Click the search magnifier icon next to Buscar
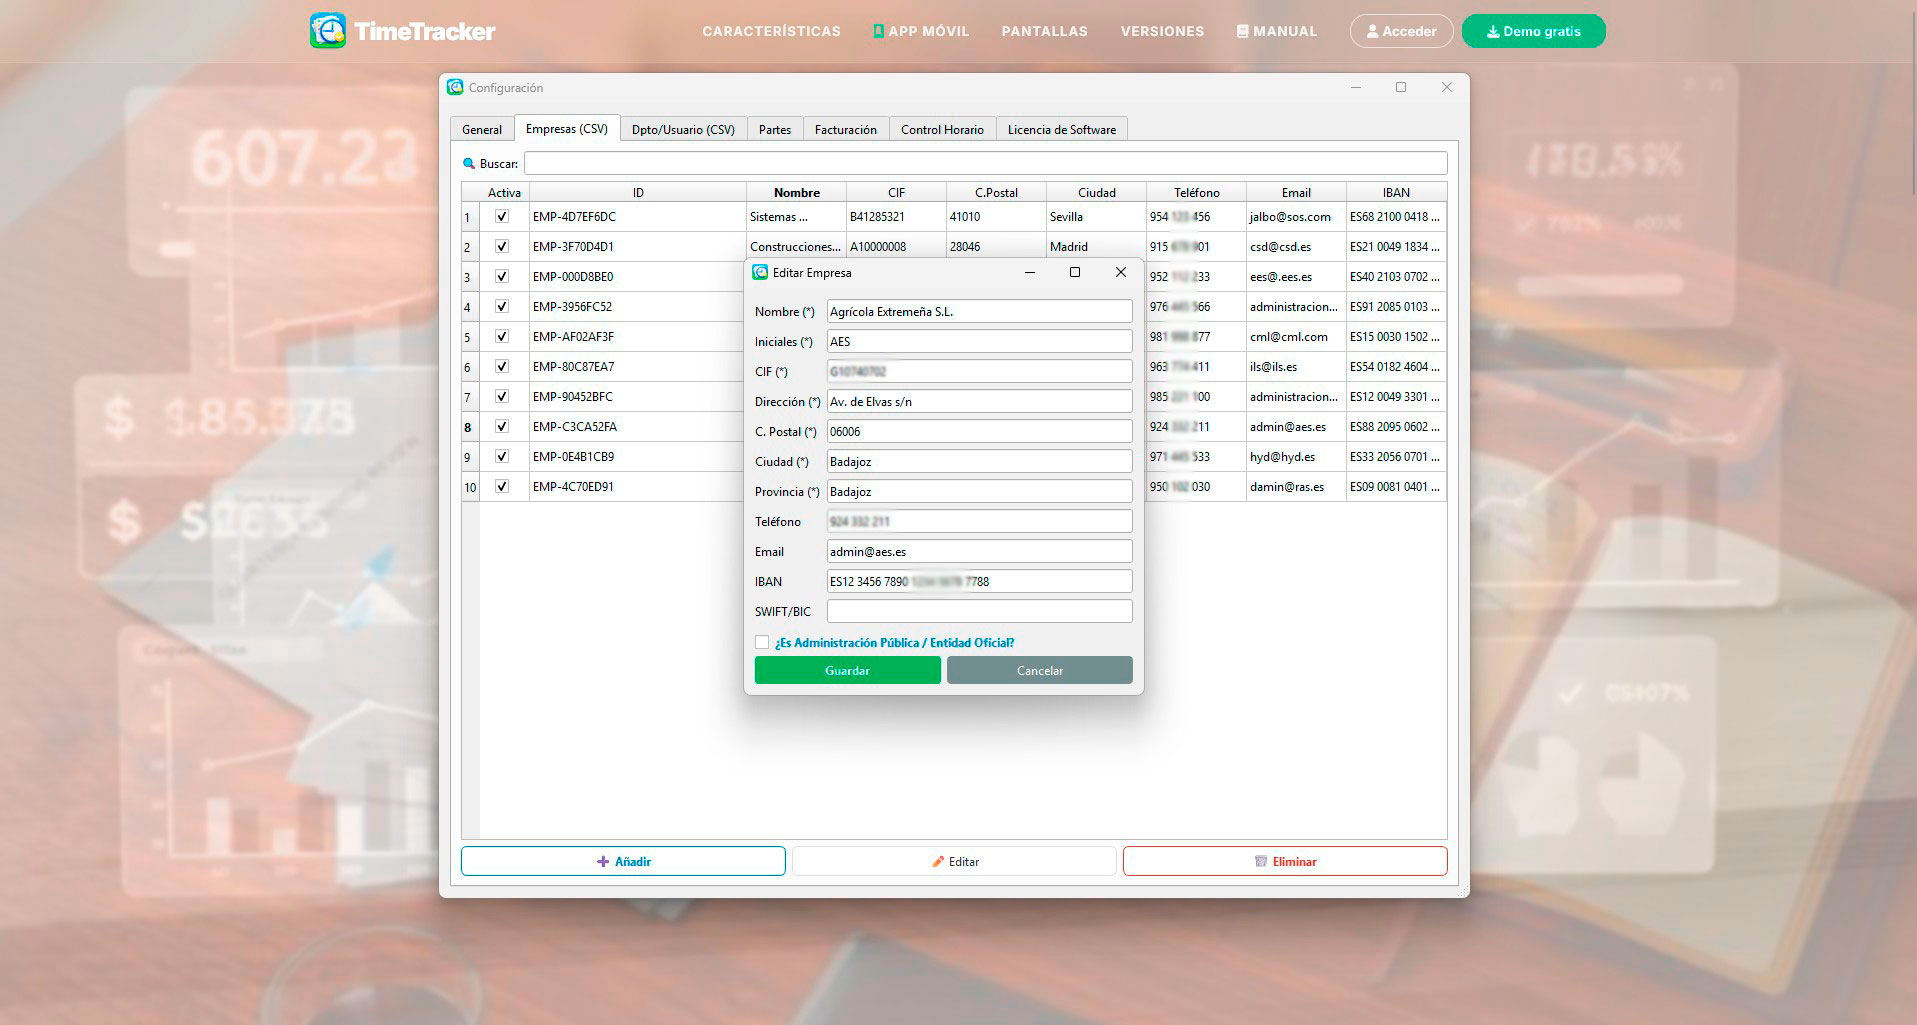Viewport: 1917px width, 1025px height. pos(469,163)
